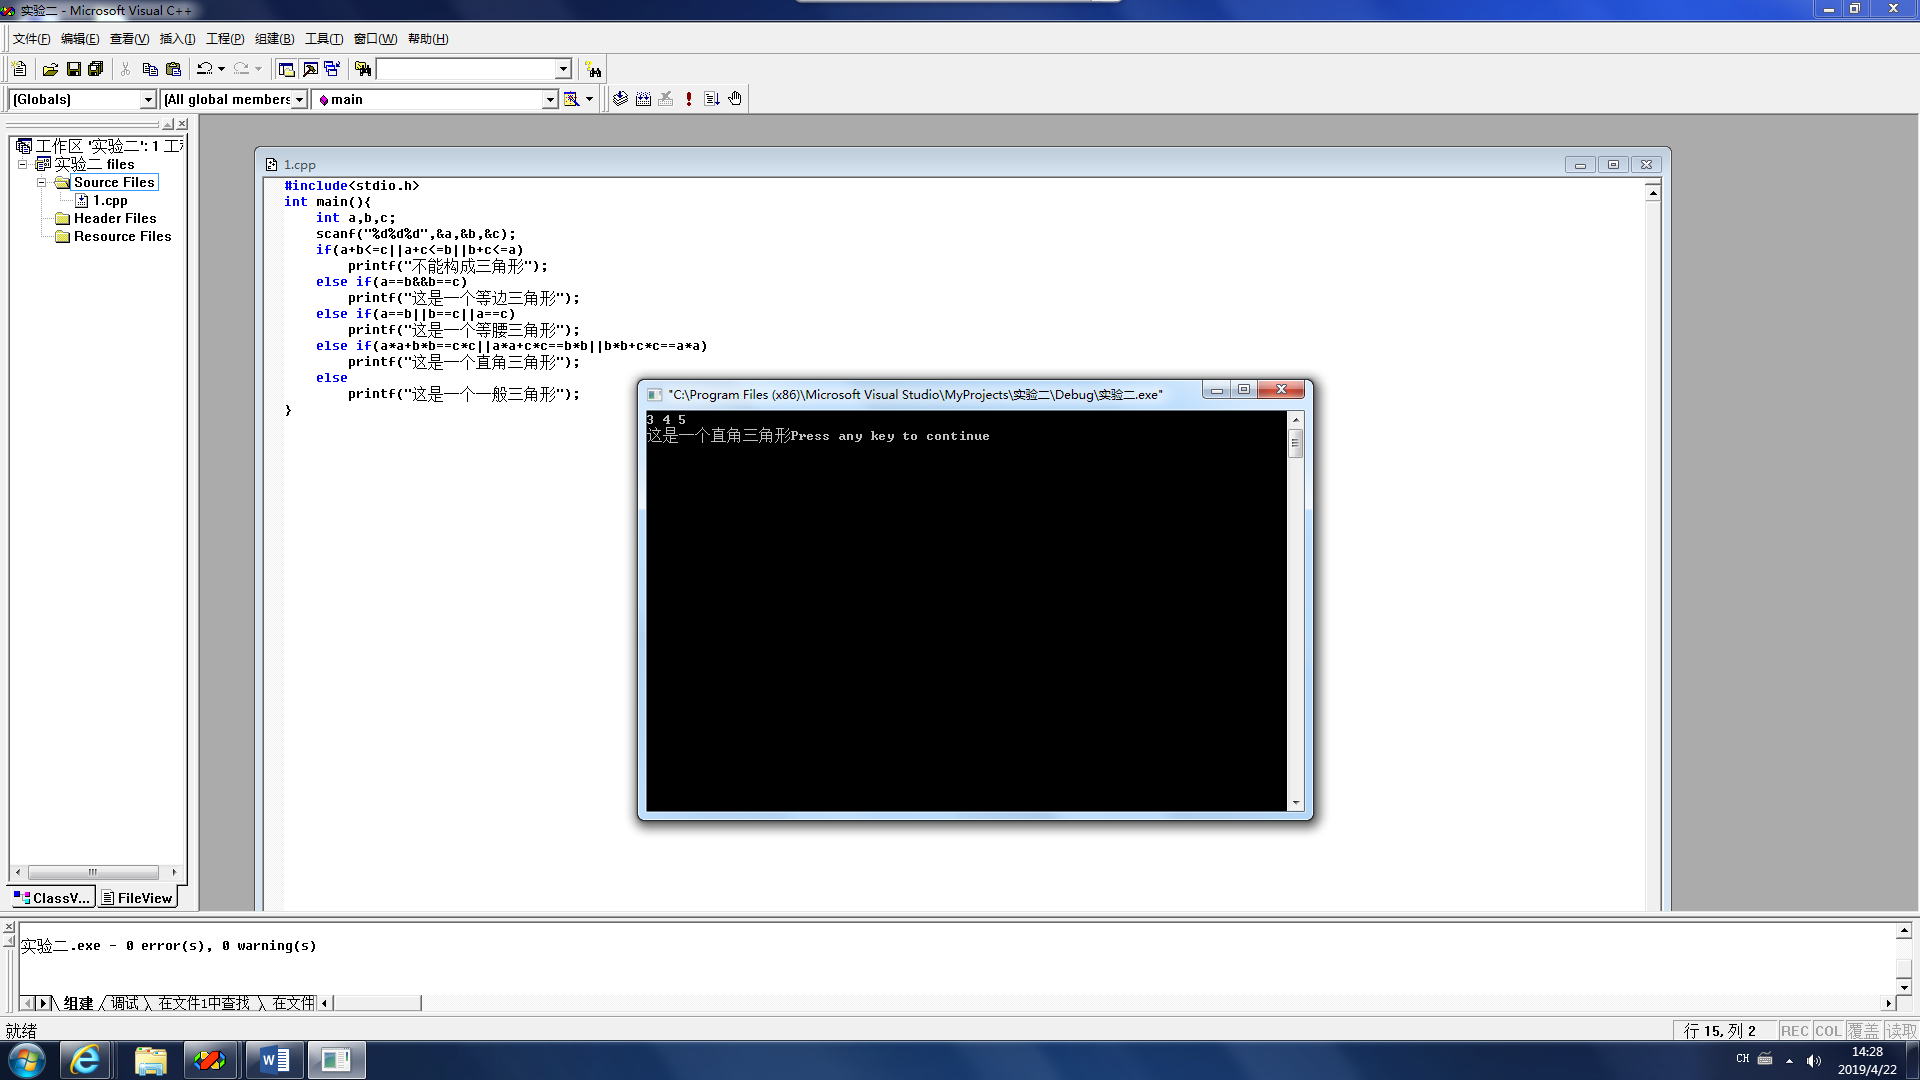The height and width of the screenshot is (1080, 1920).
Task: Run program with red exclamation icon
Action: coord(689,99)
